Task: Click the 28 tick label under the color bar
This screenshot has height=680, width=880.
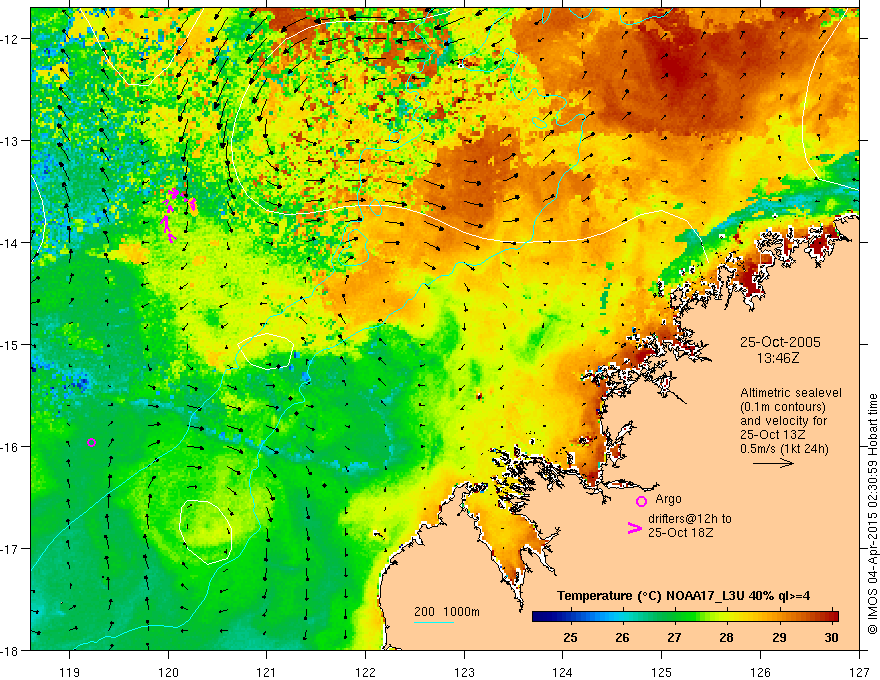Action: (726, 637)
